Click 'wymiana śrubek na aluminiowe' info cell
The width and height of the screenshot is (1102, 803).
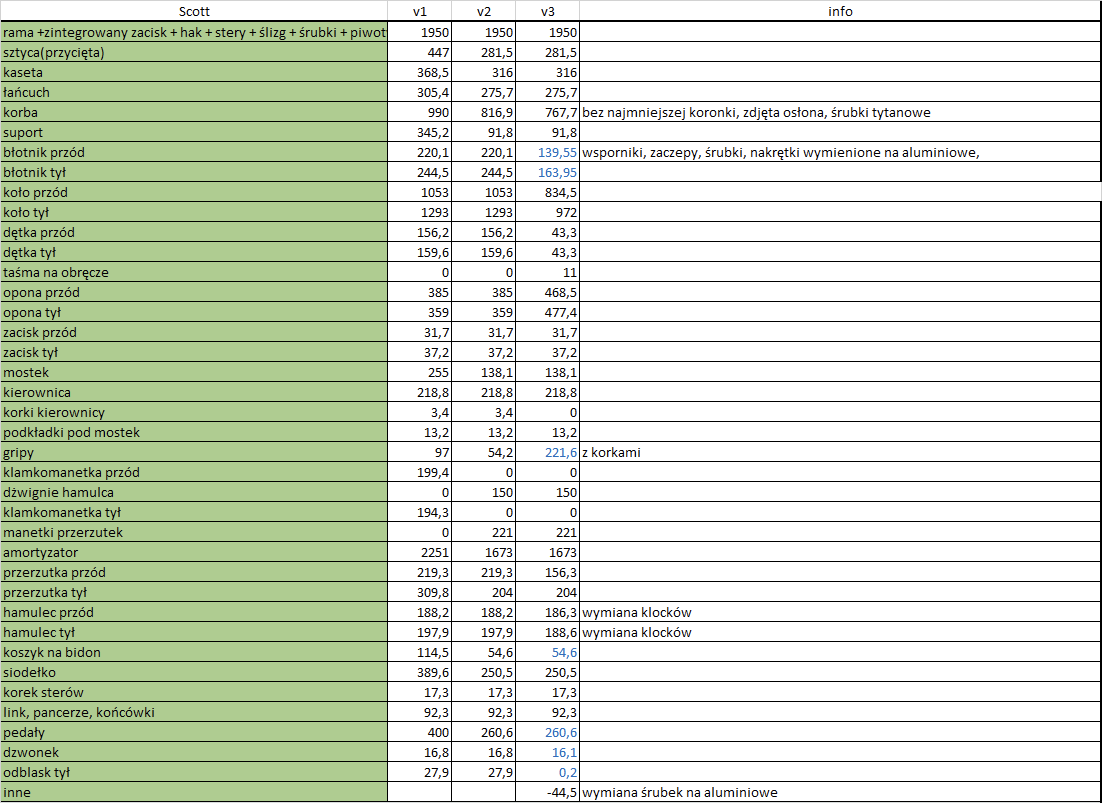pos(680,792)
